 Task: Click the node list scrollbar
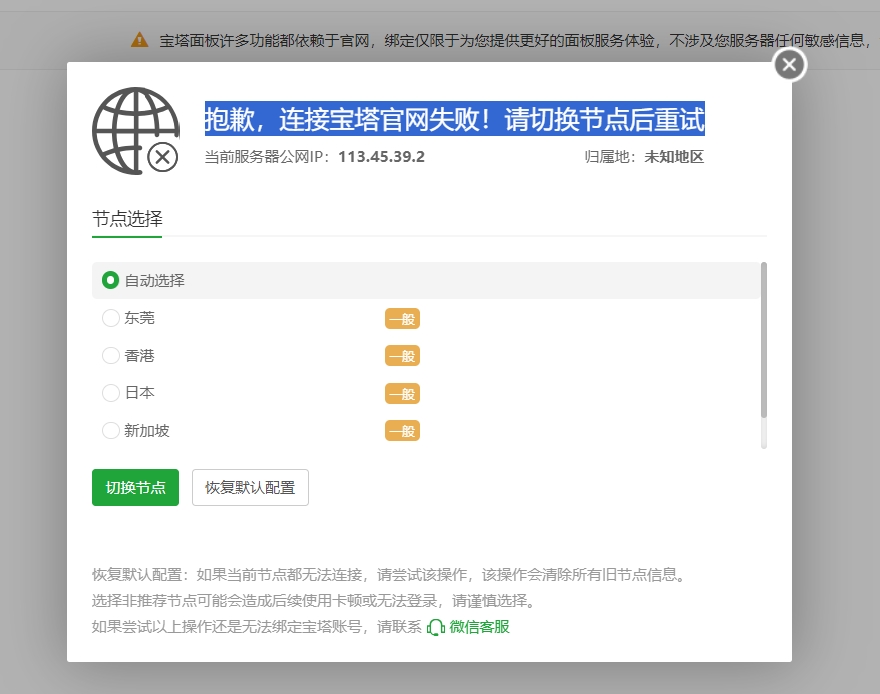pyautogui.click(x=763, y=340)
